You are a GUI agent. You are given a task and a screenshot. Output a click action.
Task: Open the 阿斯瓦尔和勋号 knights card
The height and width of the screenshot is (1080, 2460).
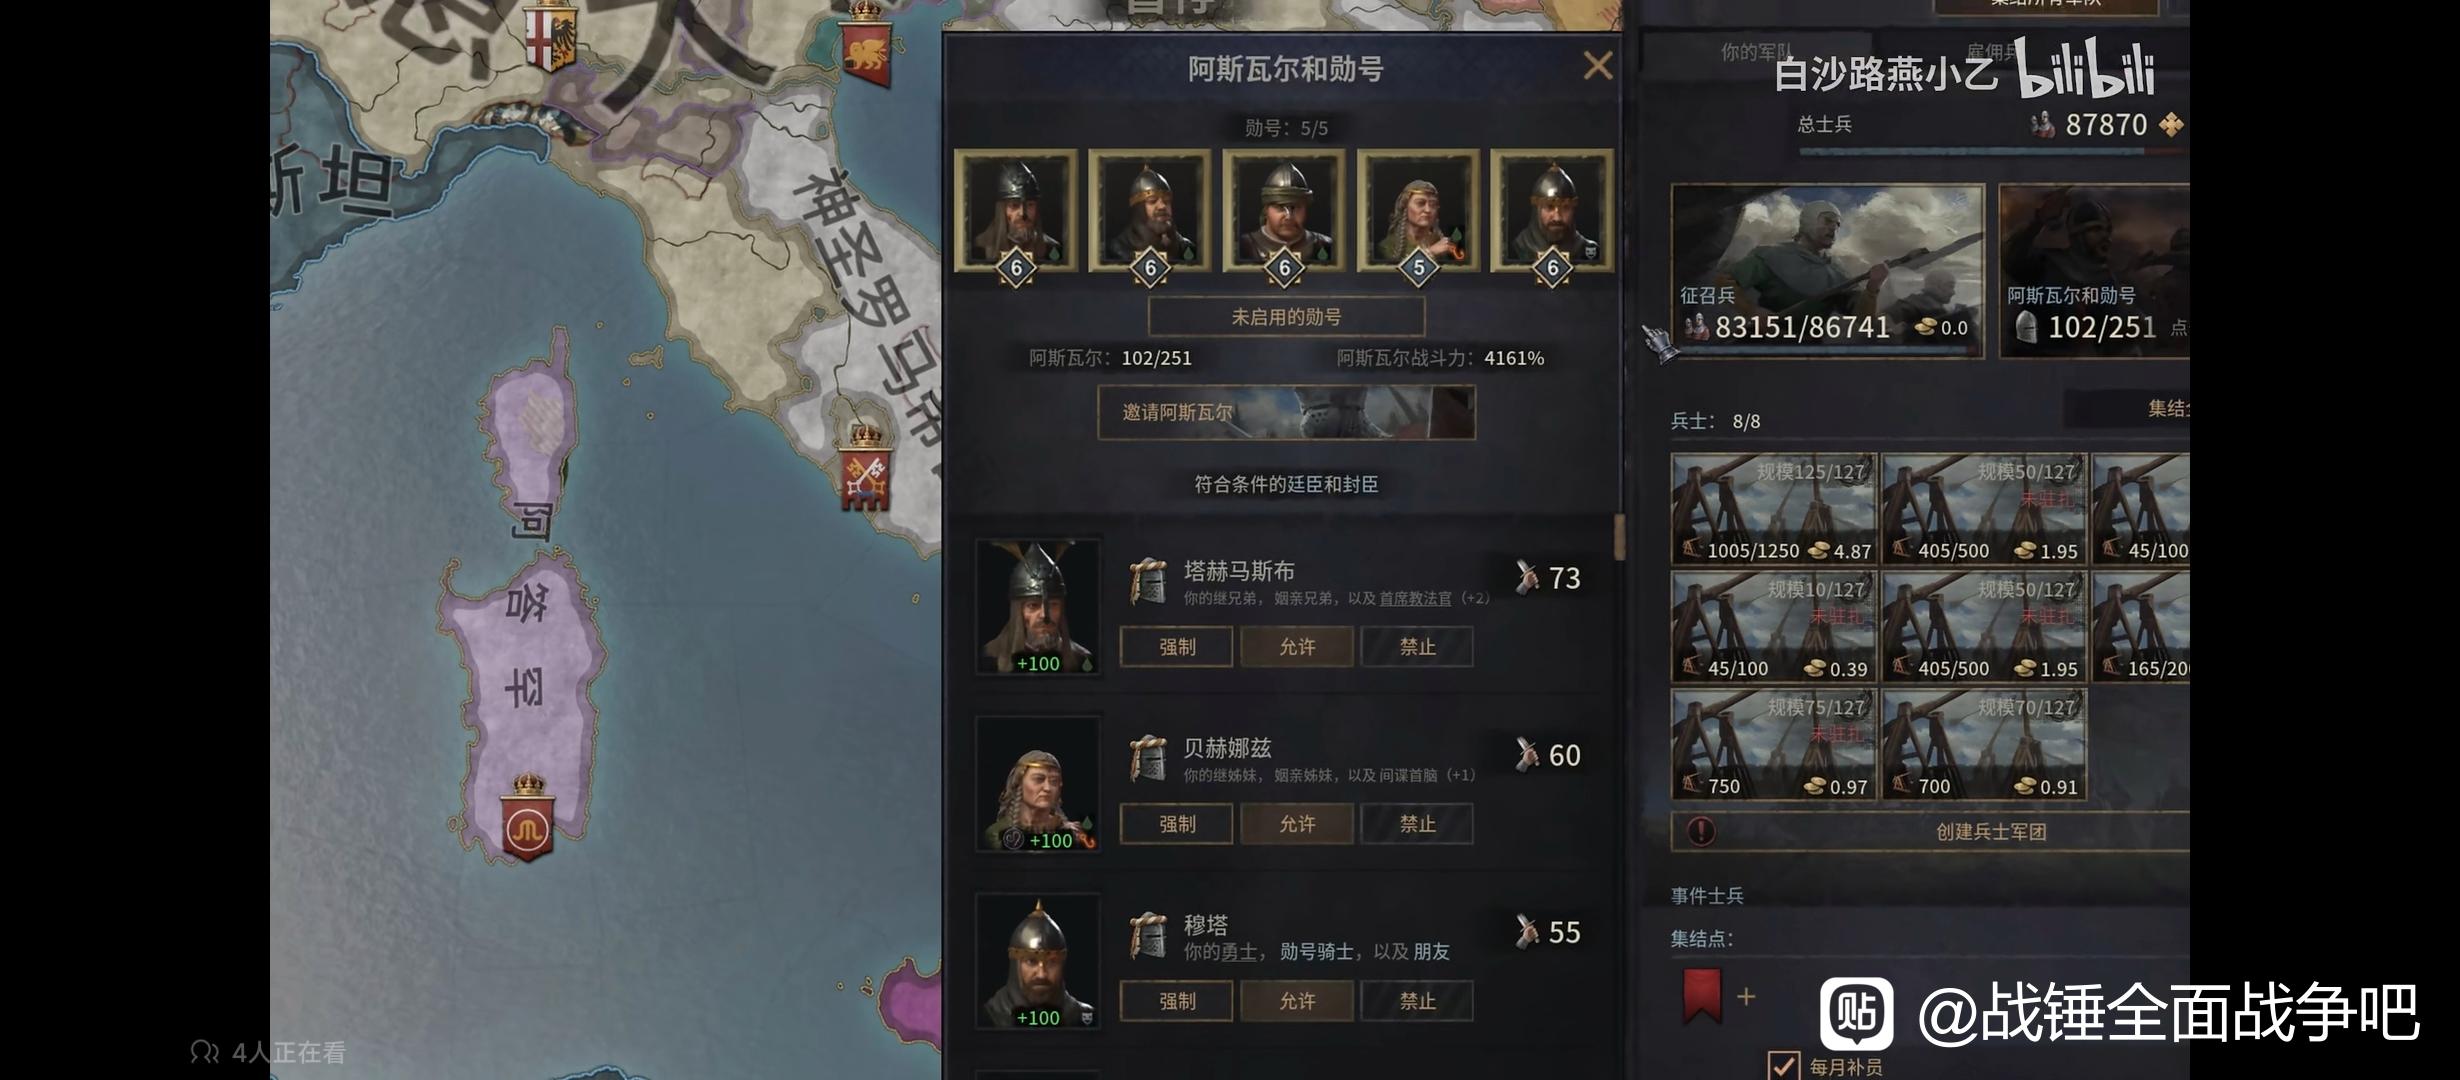tap(2094, 270)
